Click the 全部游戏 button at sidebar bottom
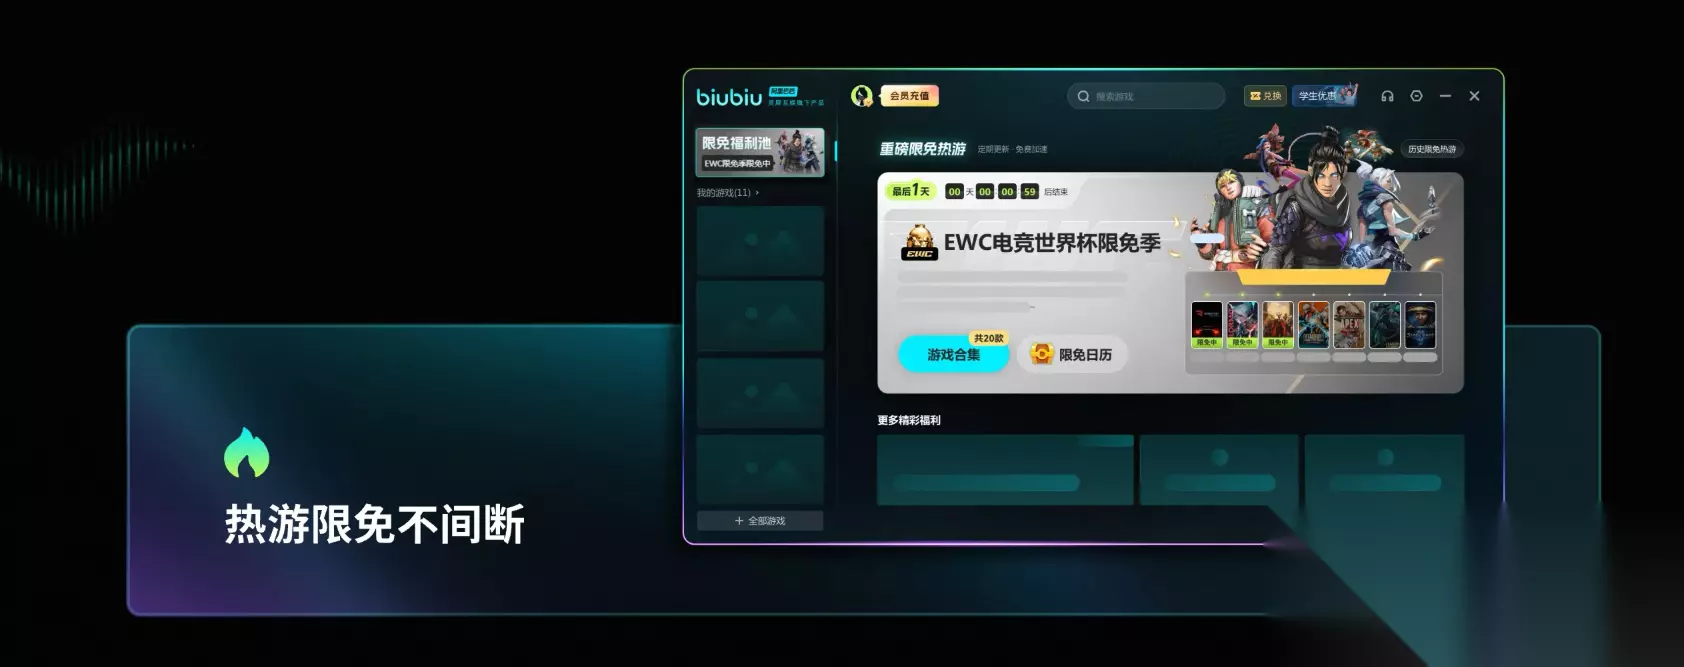The height and width of the screenshot is (667, 1684). 760,521
